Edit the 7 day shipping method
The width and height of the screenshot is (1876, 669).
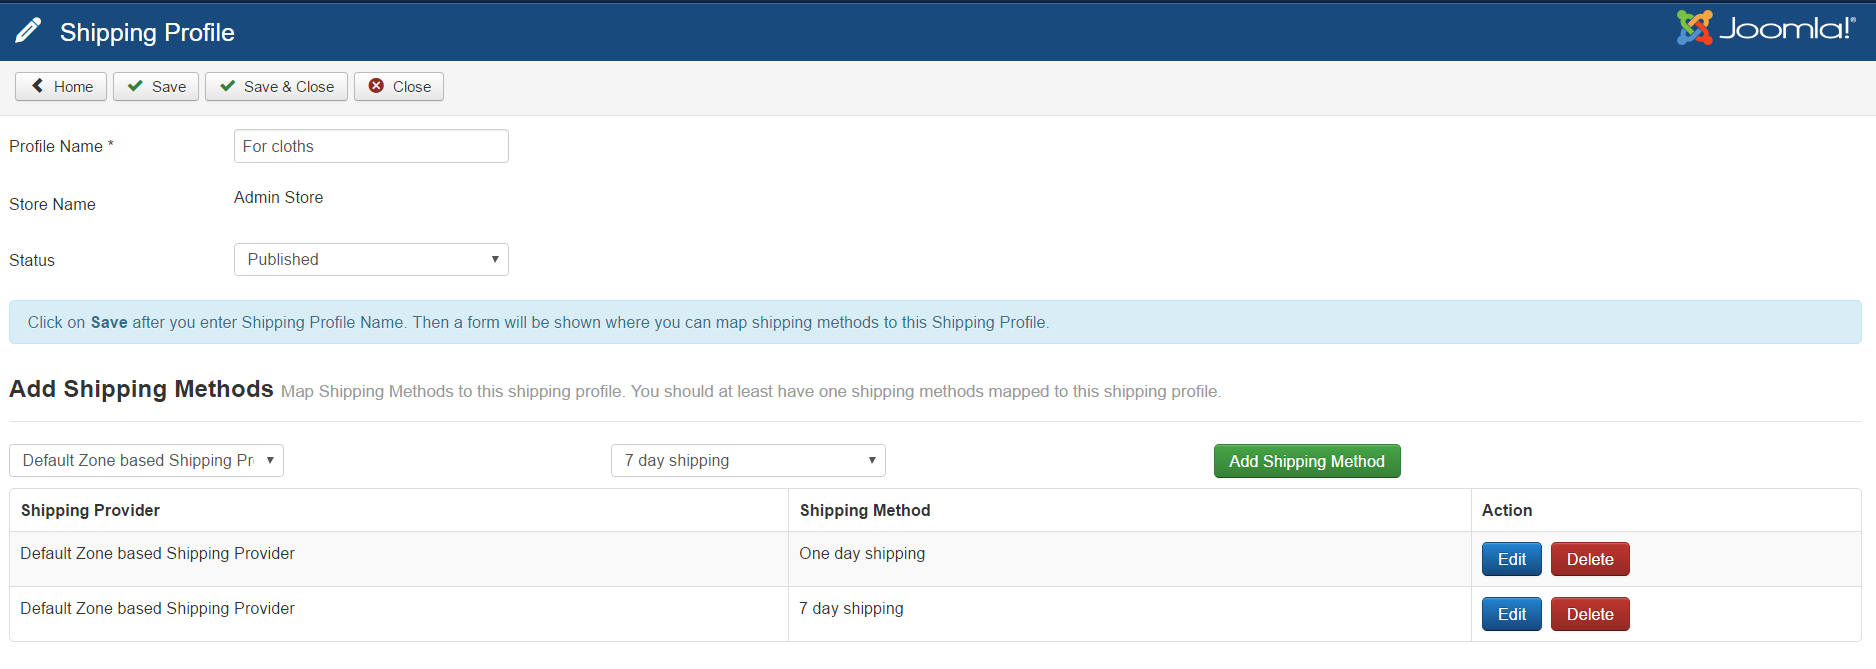click(1511, 614)
